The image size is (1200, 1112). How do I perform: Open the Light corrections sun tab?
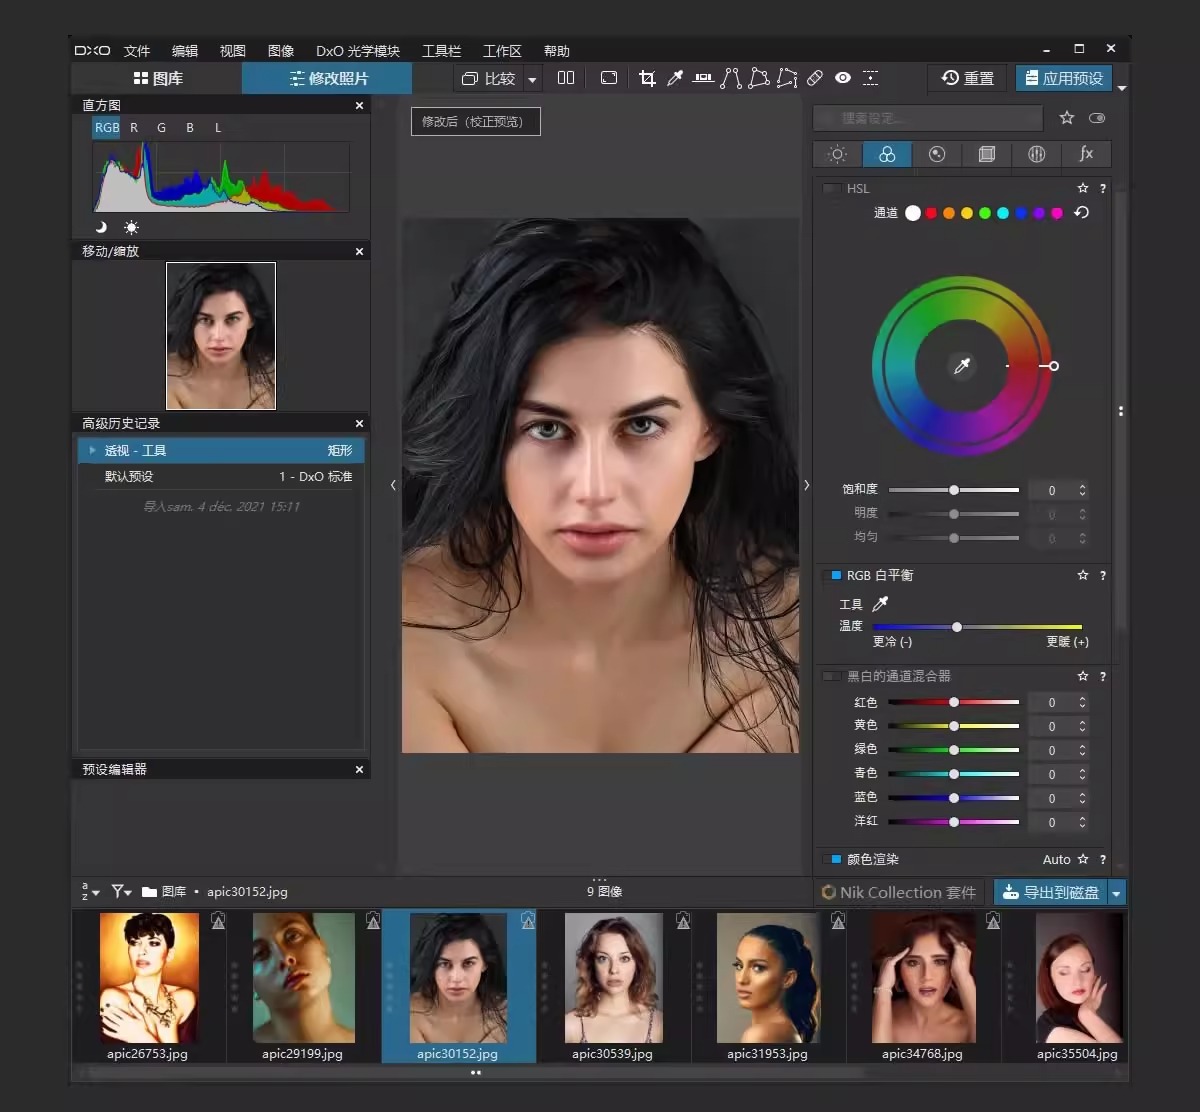837,154
